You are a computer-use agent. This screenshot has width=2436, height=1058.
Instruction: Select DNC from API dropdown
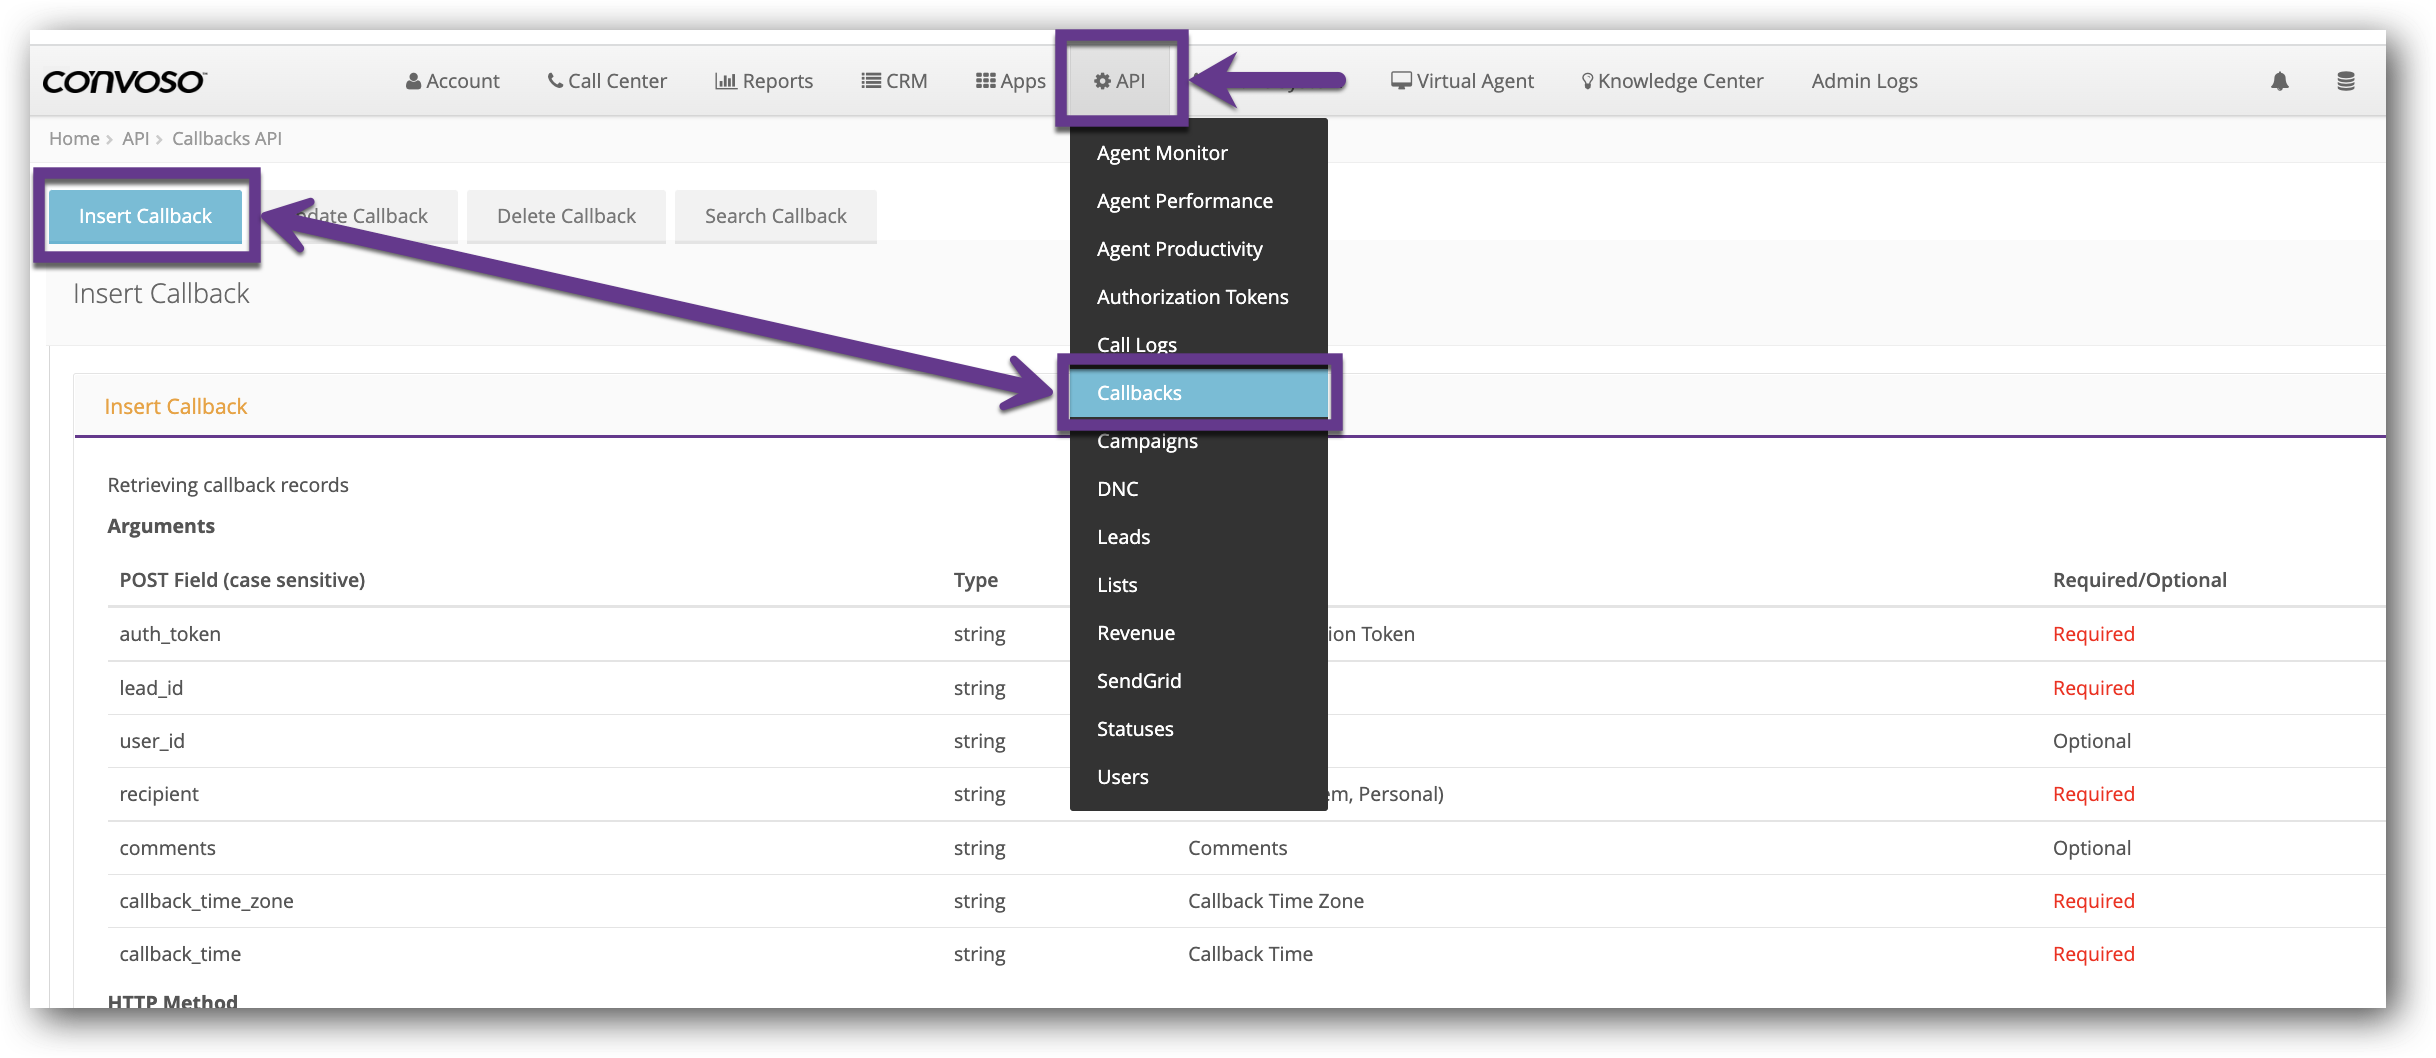(x=1198, y=489)
